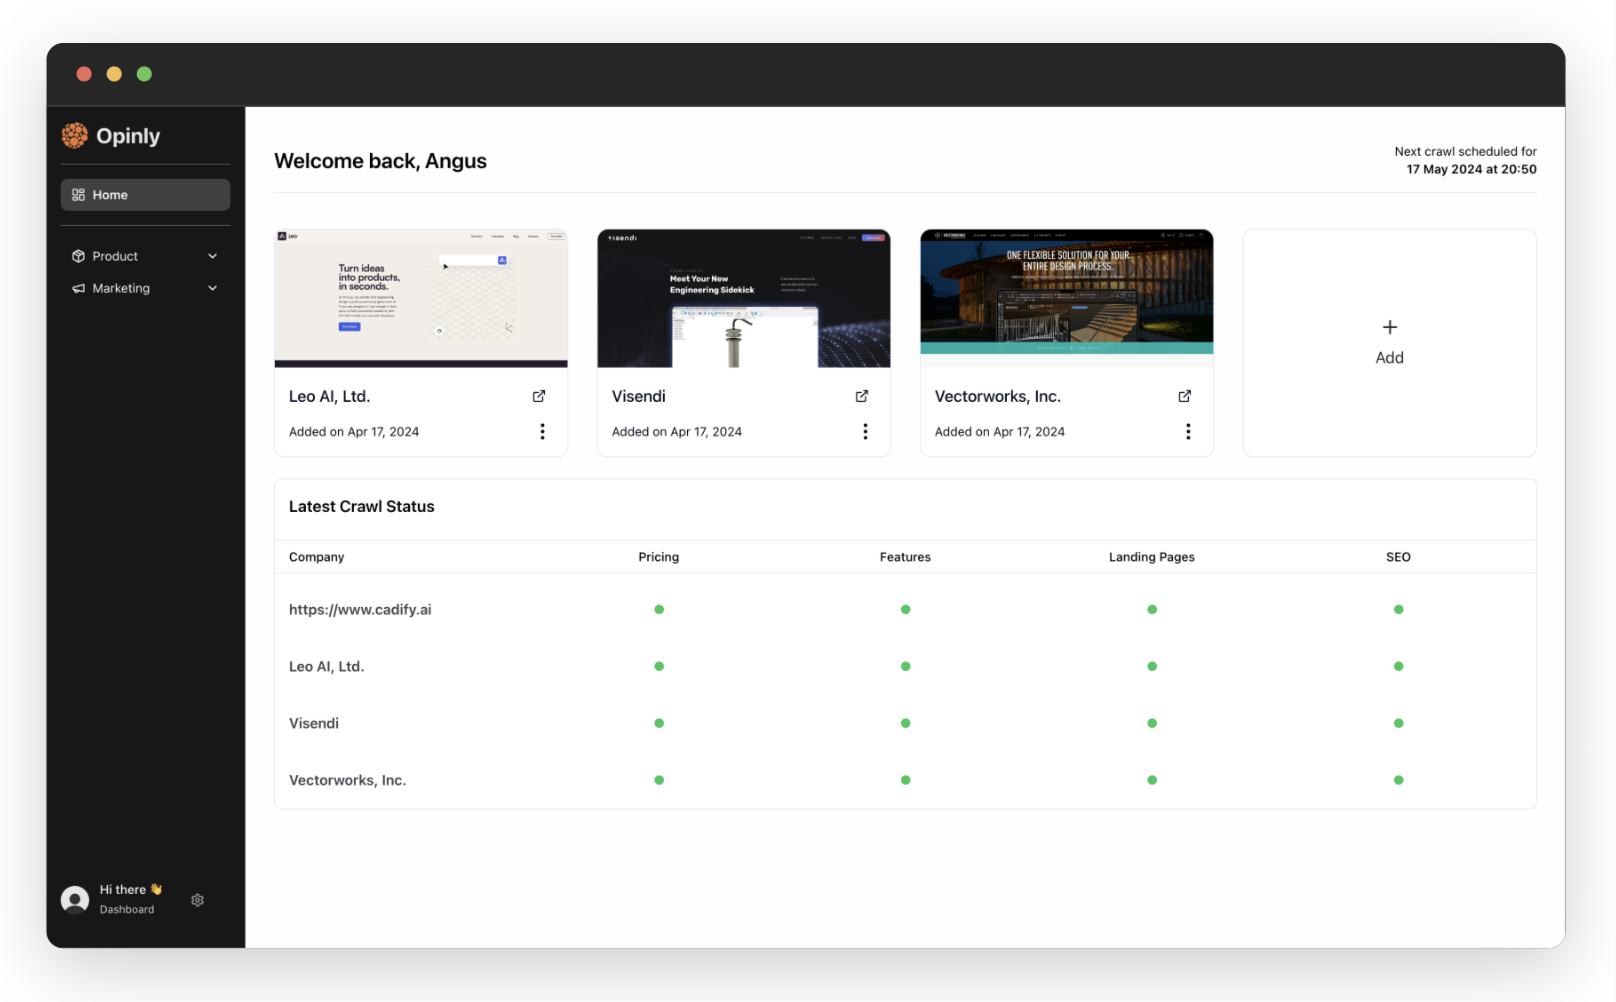Image resolution: width=1616 pixels, height=1002 pixels.
Task: Open settings via the gear icon
Action: (x=198, y=900)
